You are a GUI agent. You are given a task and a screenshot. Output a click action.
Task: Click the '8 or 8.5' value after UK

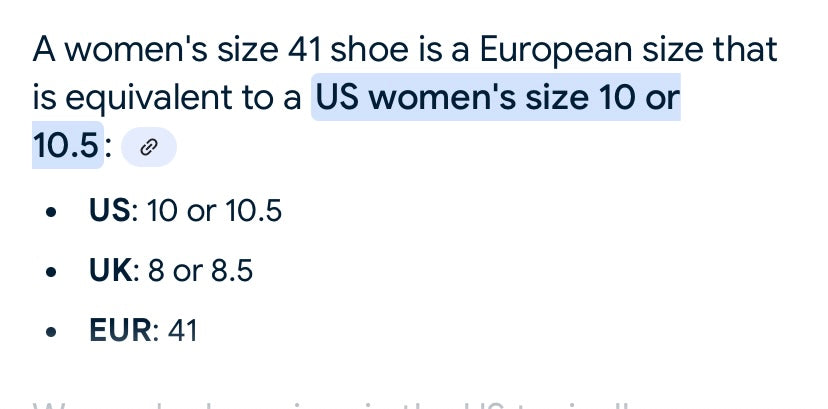(201, 270)
